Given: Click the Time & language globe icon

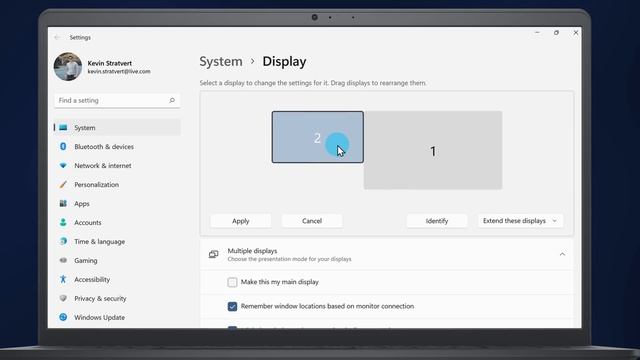Looking at the screenshot, I should [63, 241].
